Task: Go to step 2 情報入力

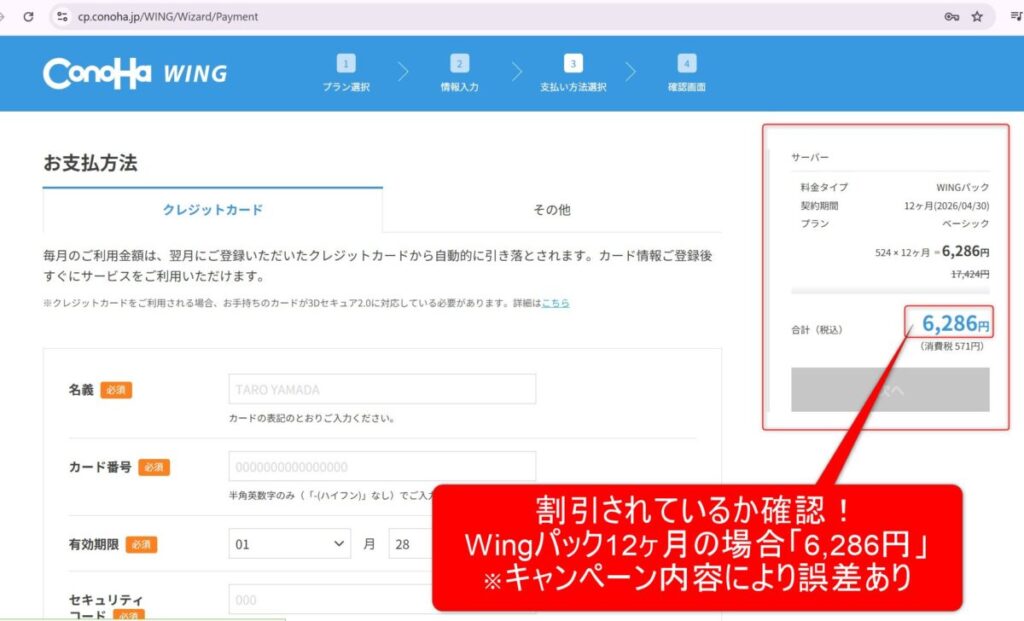Action: pos(459,72)
